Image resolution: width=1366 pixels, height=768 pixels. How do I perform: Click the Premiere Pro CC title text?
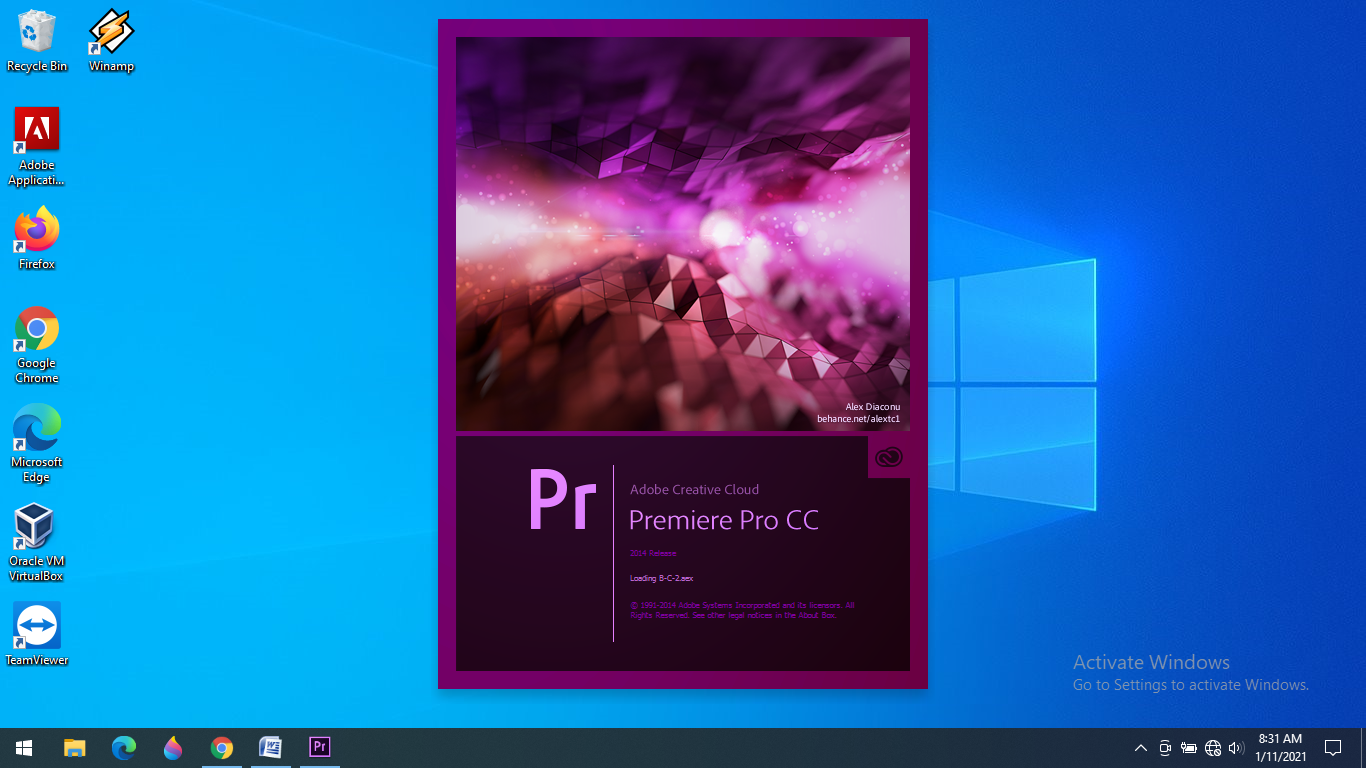point(724,521)
